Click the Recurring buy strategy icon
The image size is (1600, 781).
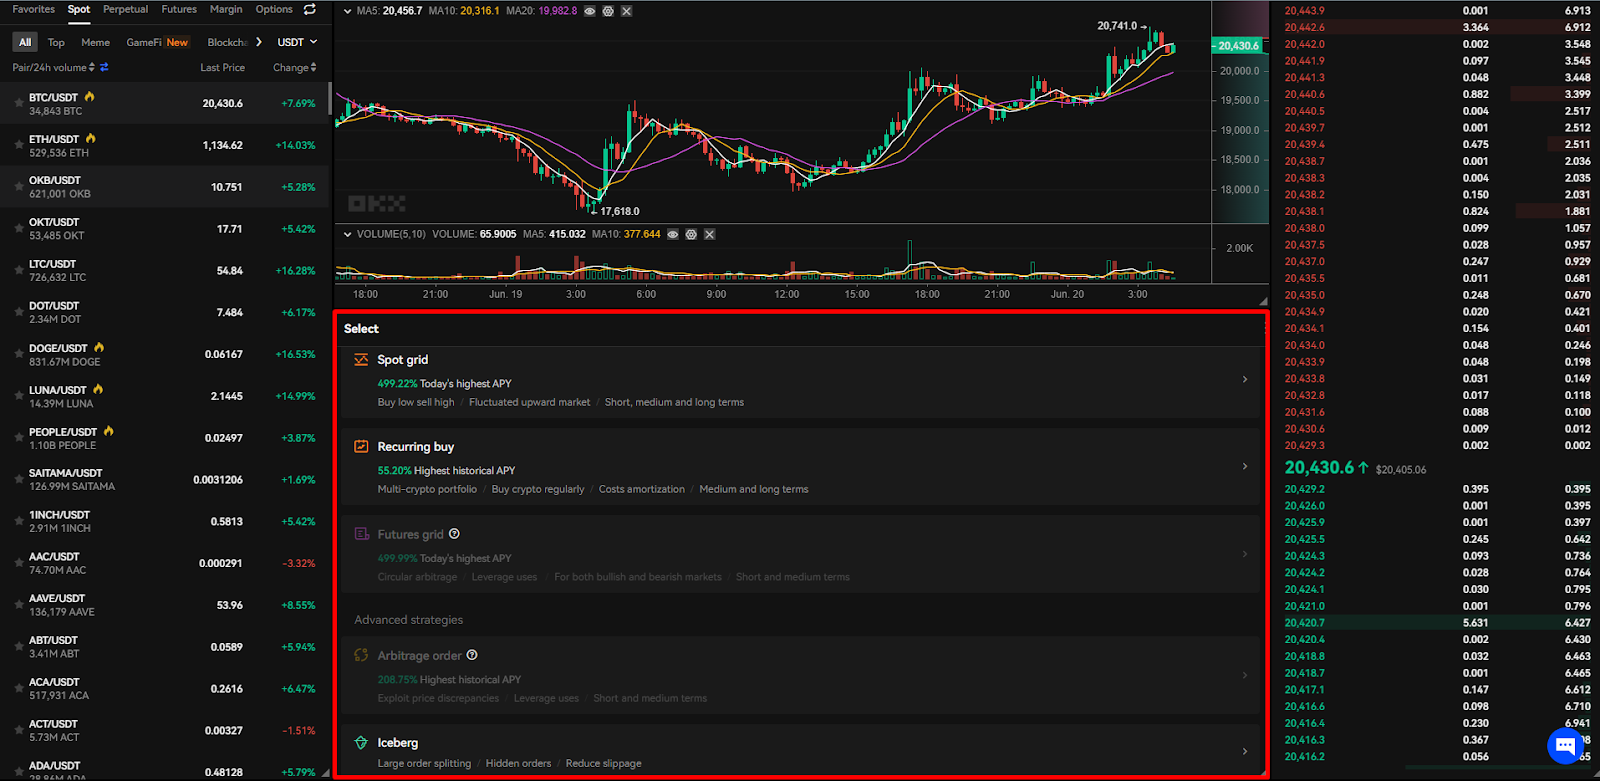(361, 447)
